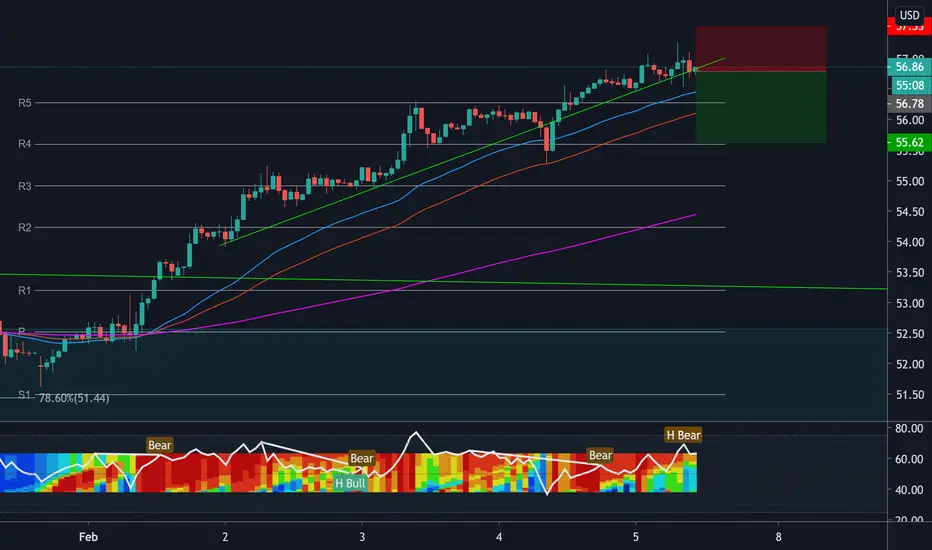
Task: Click the date 3 on time axis
Action: 362,537
